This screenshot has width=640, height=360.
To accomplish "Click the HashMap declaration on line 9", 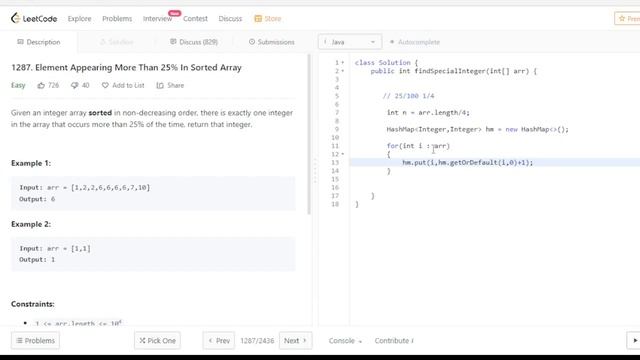I will pyautogui.click(x=477, y=129).
